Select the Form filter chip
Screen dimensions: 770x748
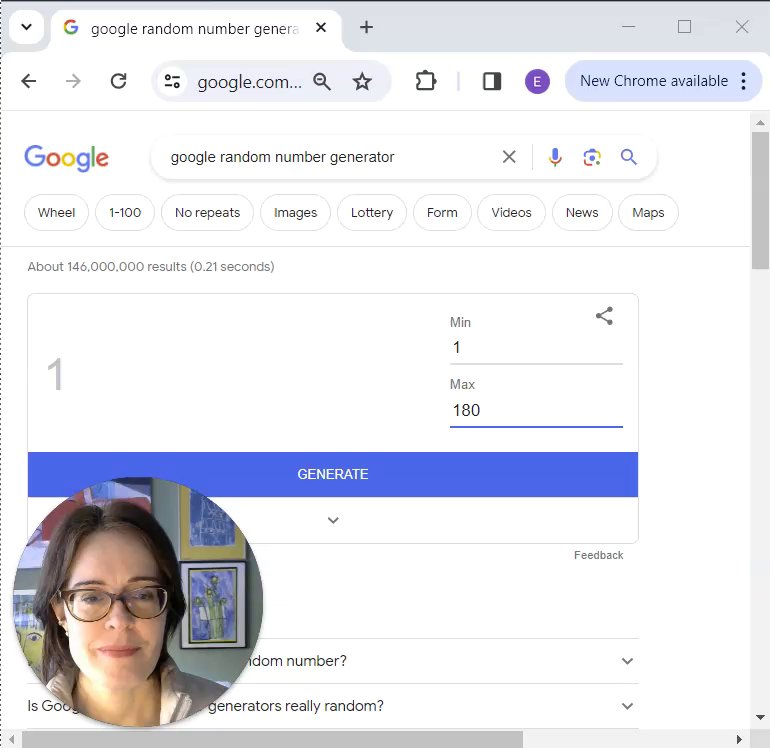coord(442,213)
